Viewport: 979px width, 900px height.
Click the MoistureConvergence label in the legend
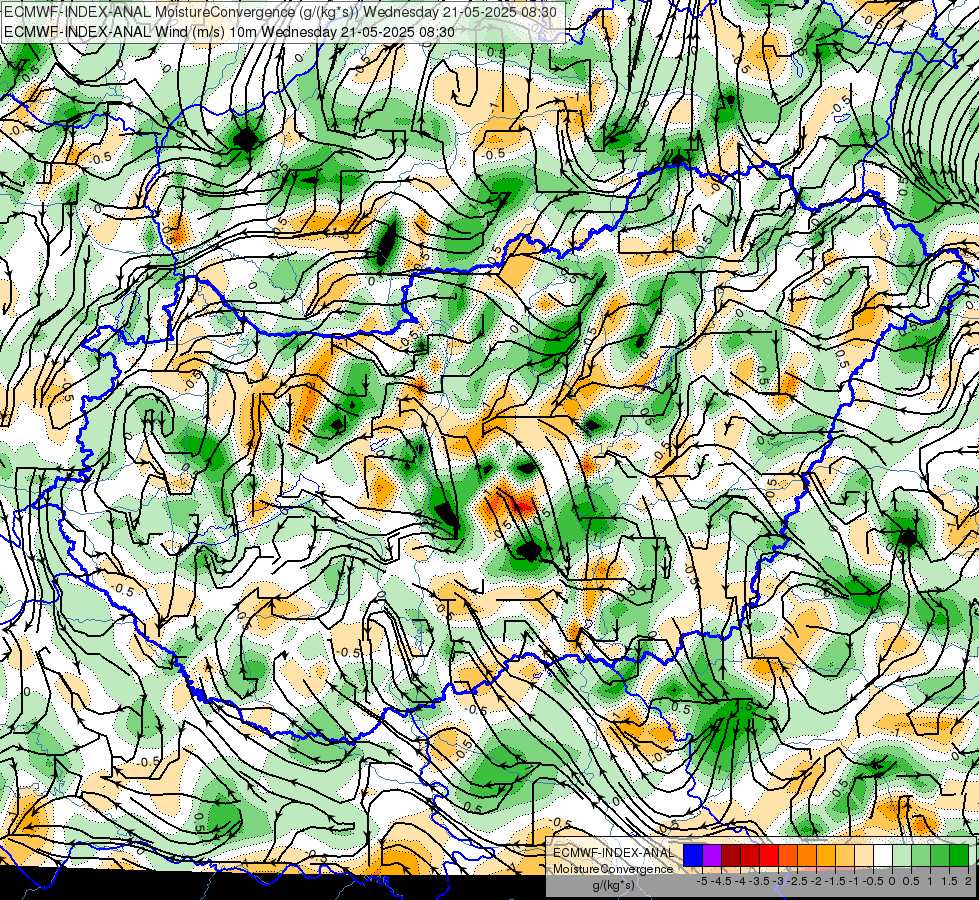[x=613, y=869]
